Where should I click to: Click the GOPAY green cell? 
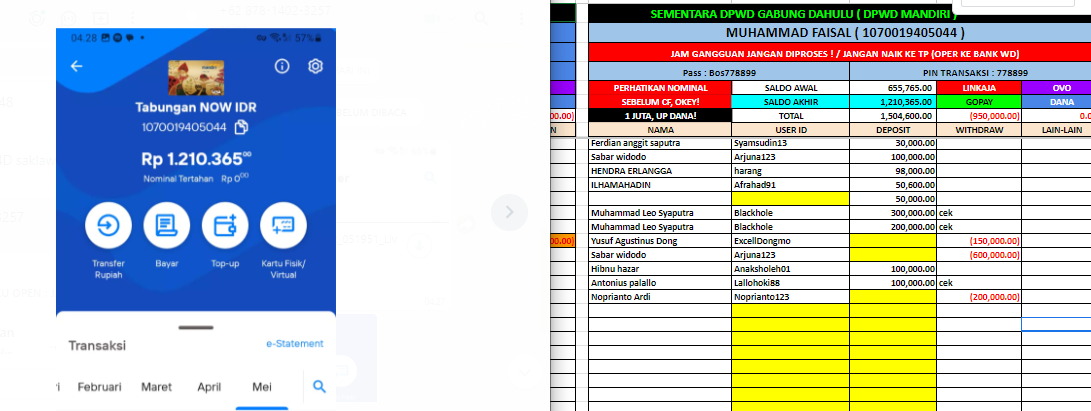tap(978, 102)
